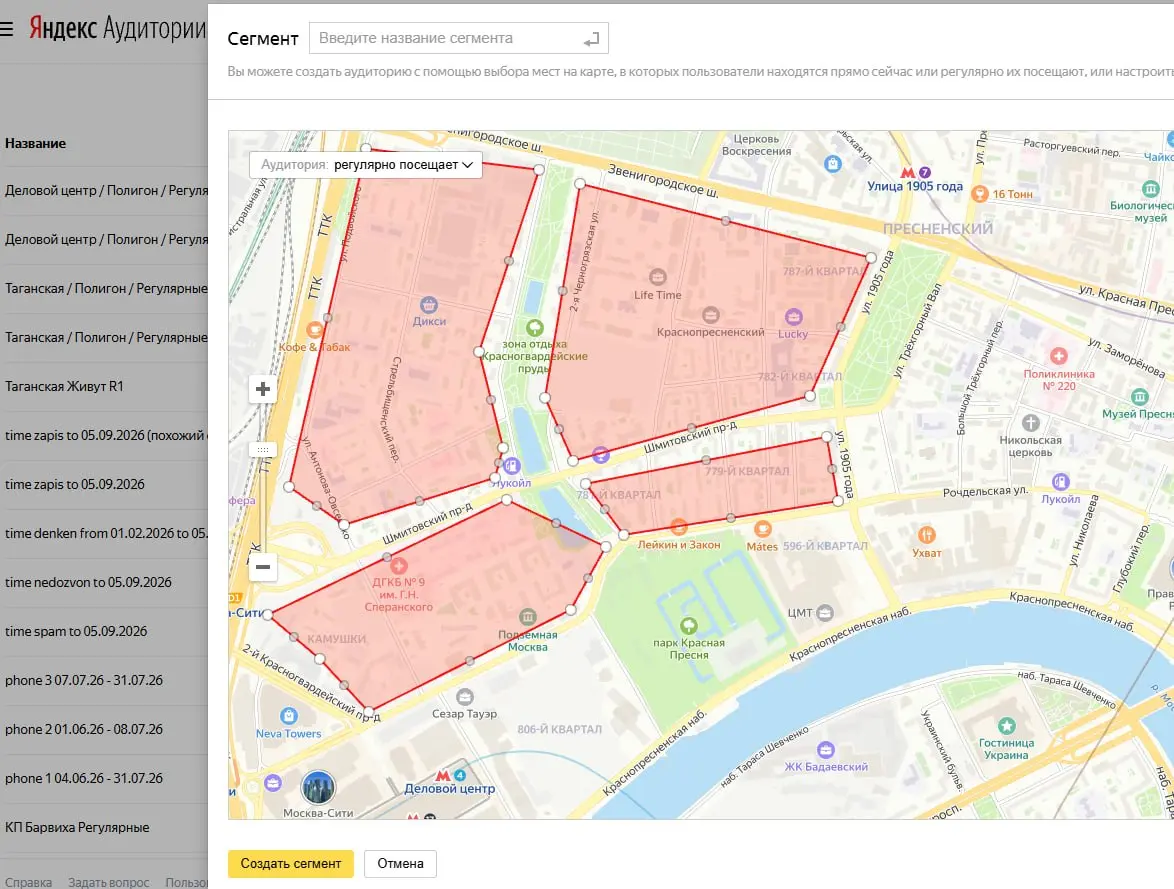The height and width of the screenshot is (889, 1174).
Task: Click the Красногвардейские пруды park icon
Action: pyautogui.click(x=535, y=327)
